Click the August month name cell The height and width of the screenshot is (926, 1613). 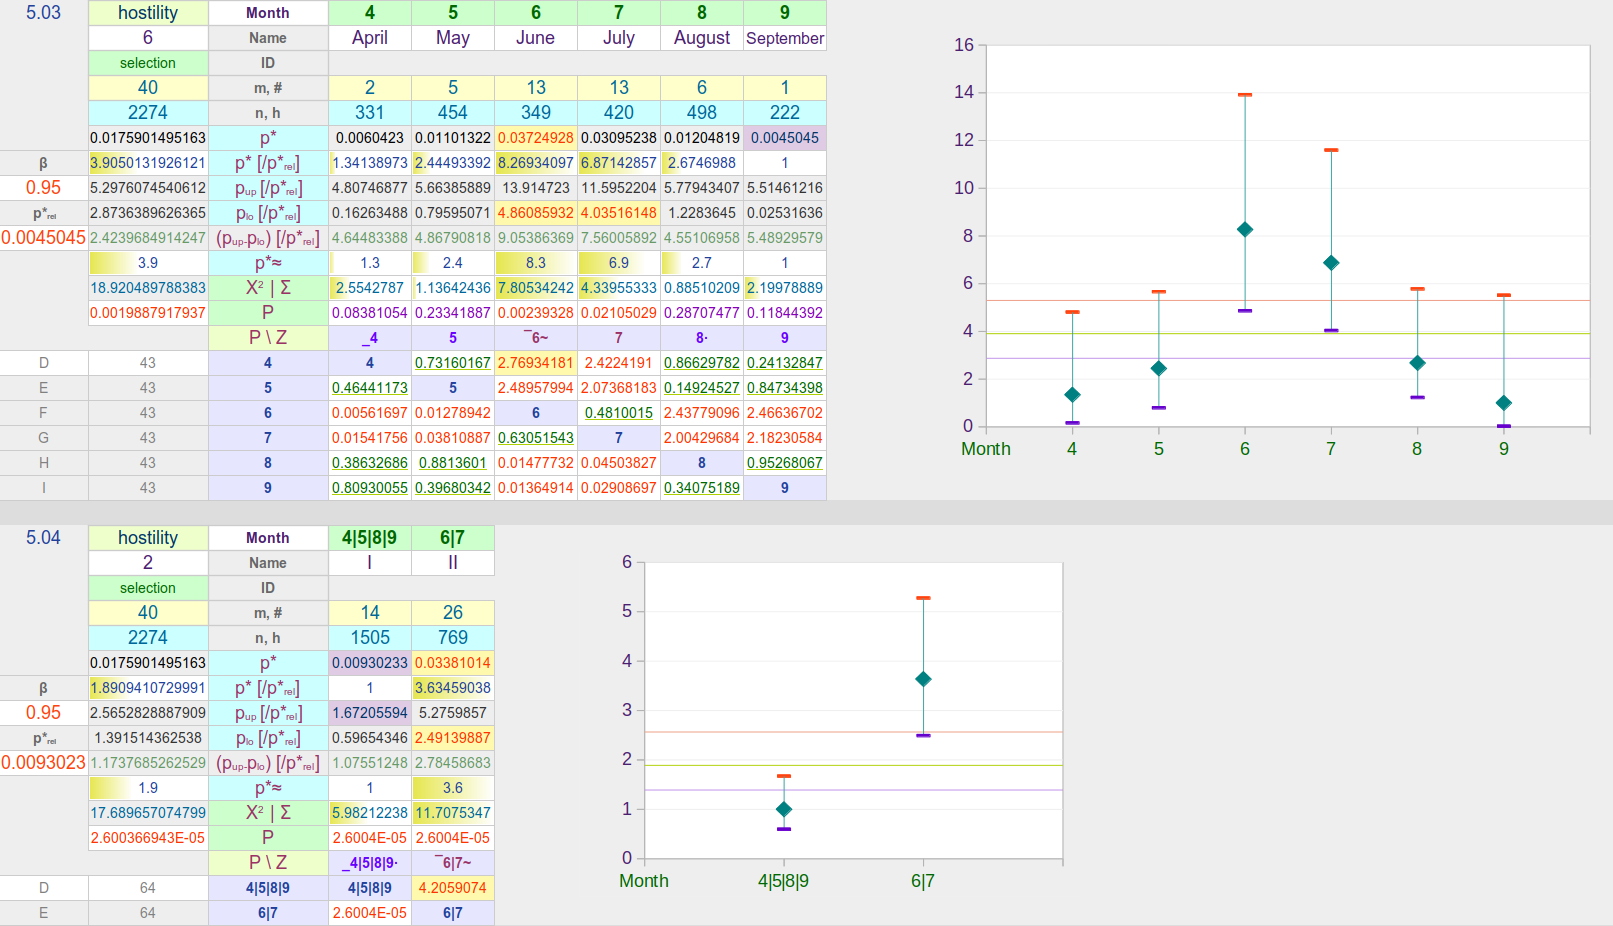point(702,38)
